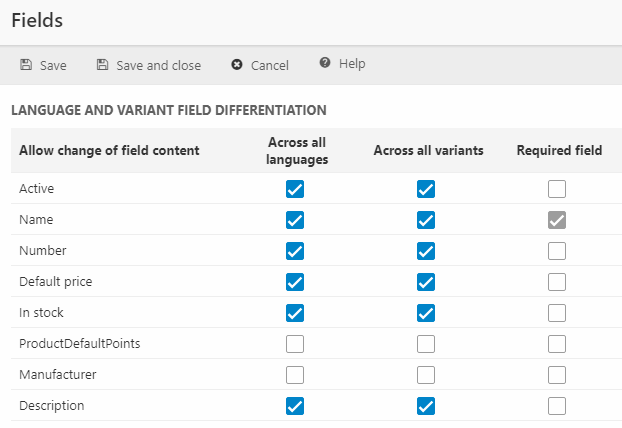Viewport: 622px width, 428px height.
Task: Tick Required field for Active row
Action: tap(557, 189)
